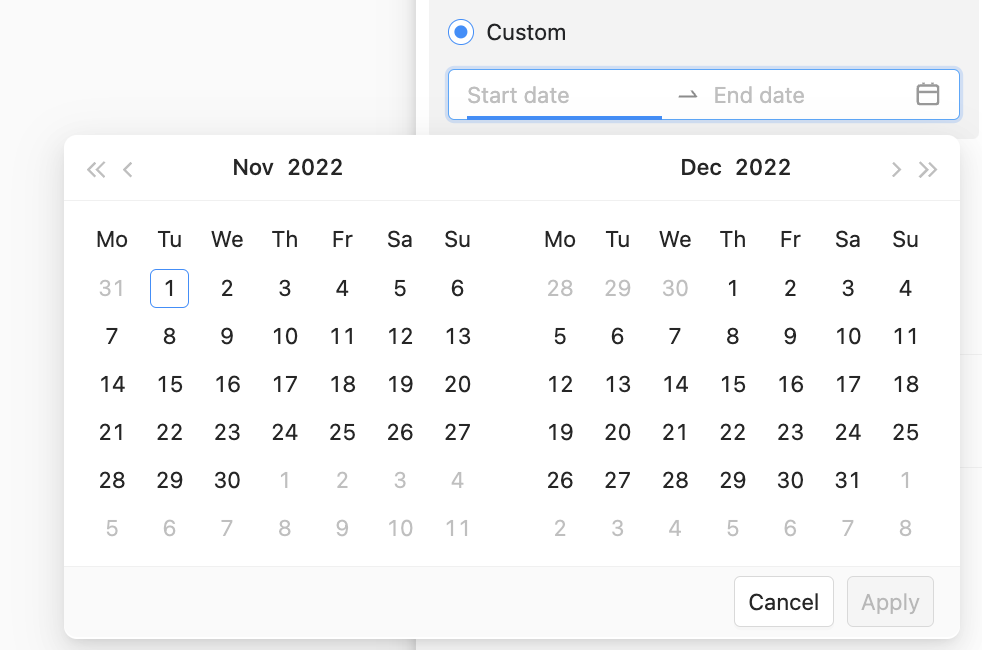Advance to next month with right arrow
982x650 pixels.
click(x=896, y=169)
